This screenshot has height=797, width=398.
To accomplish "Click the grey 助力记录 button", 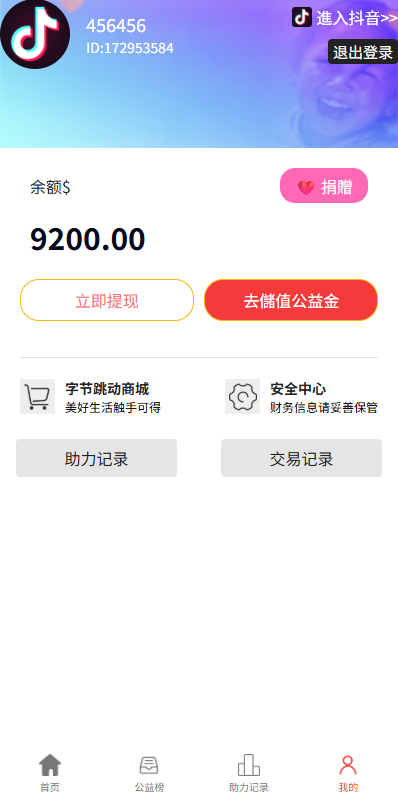I will click(x=97, y=458).
